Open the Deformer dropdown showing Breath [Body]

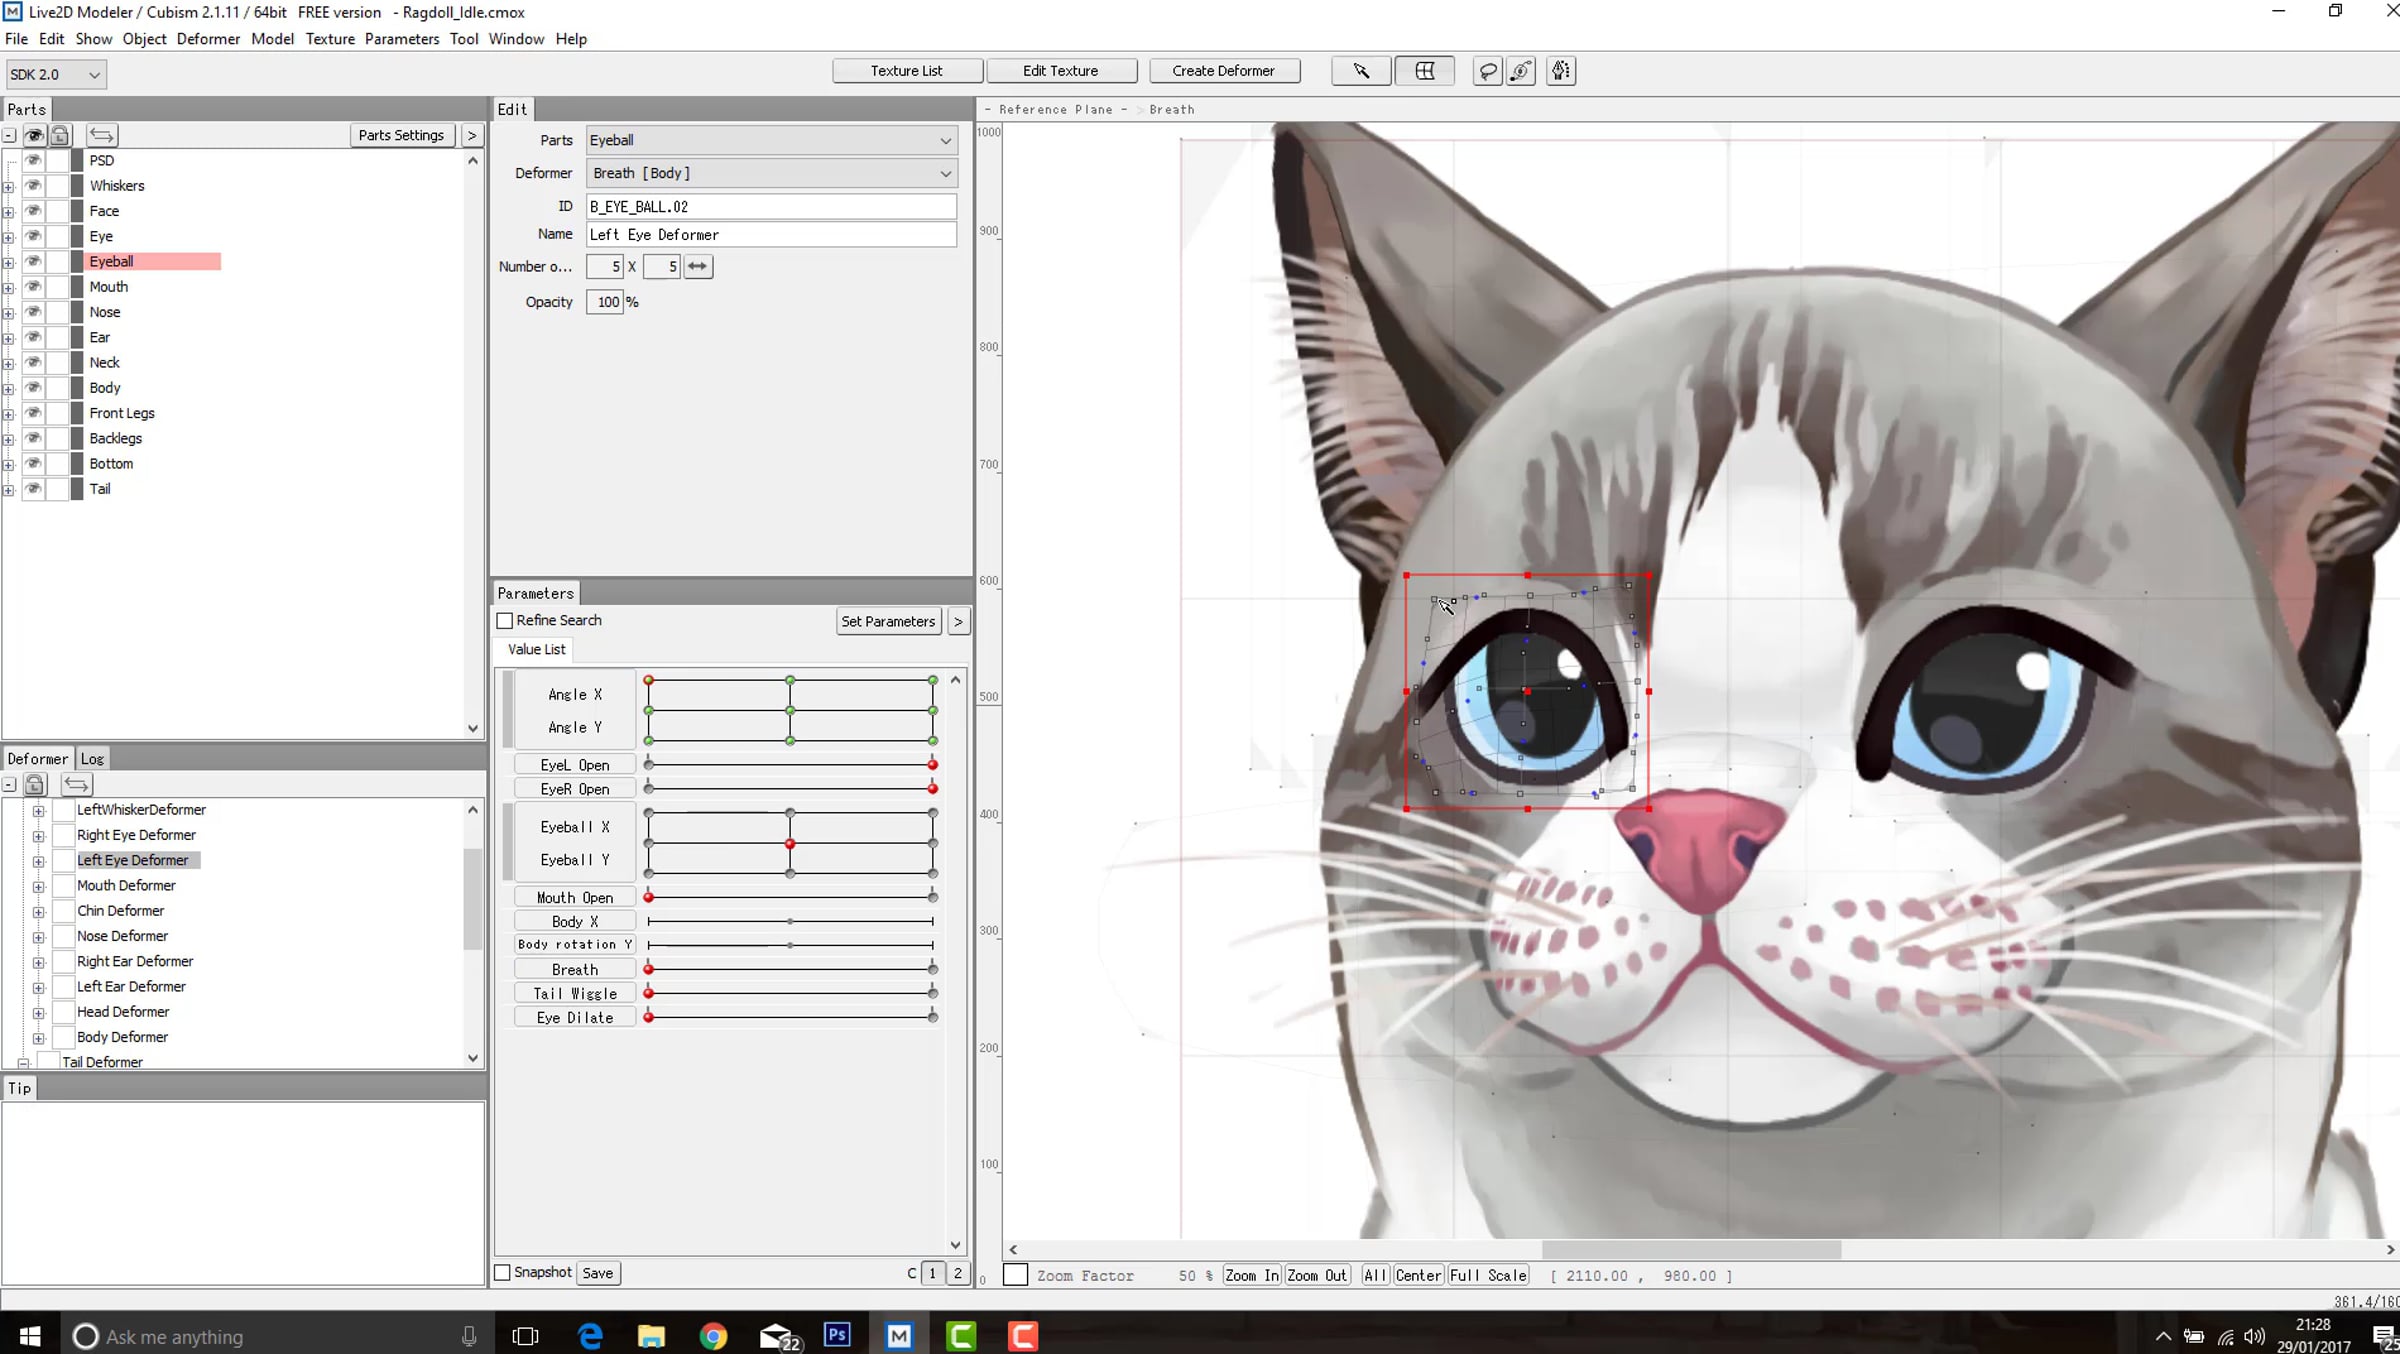(x=771, y=173)
